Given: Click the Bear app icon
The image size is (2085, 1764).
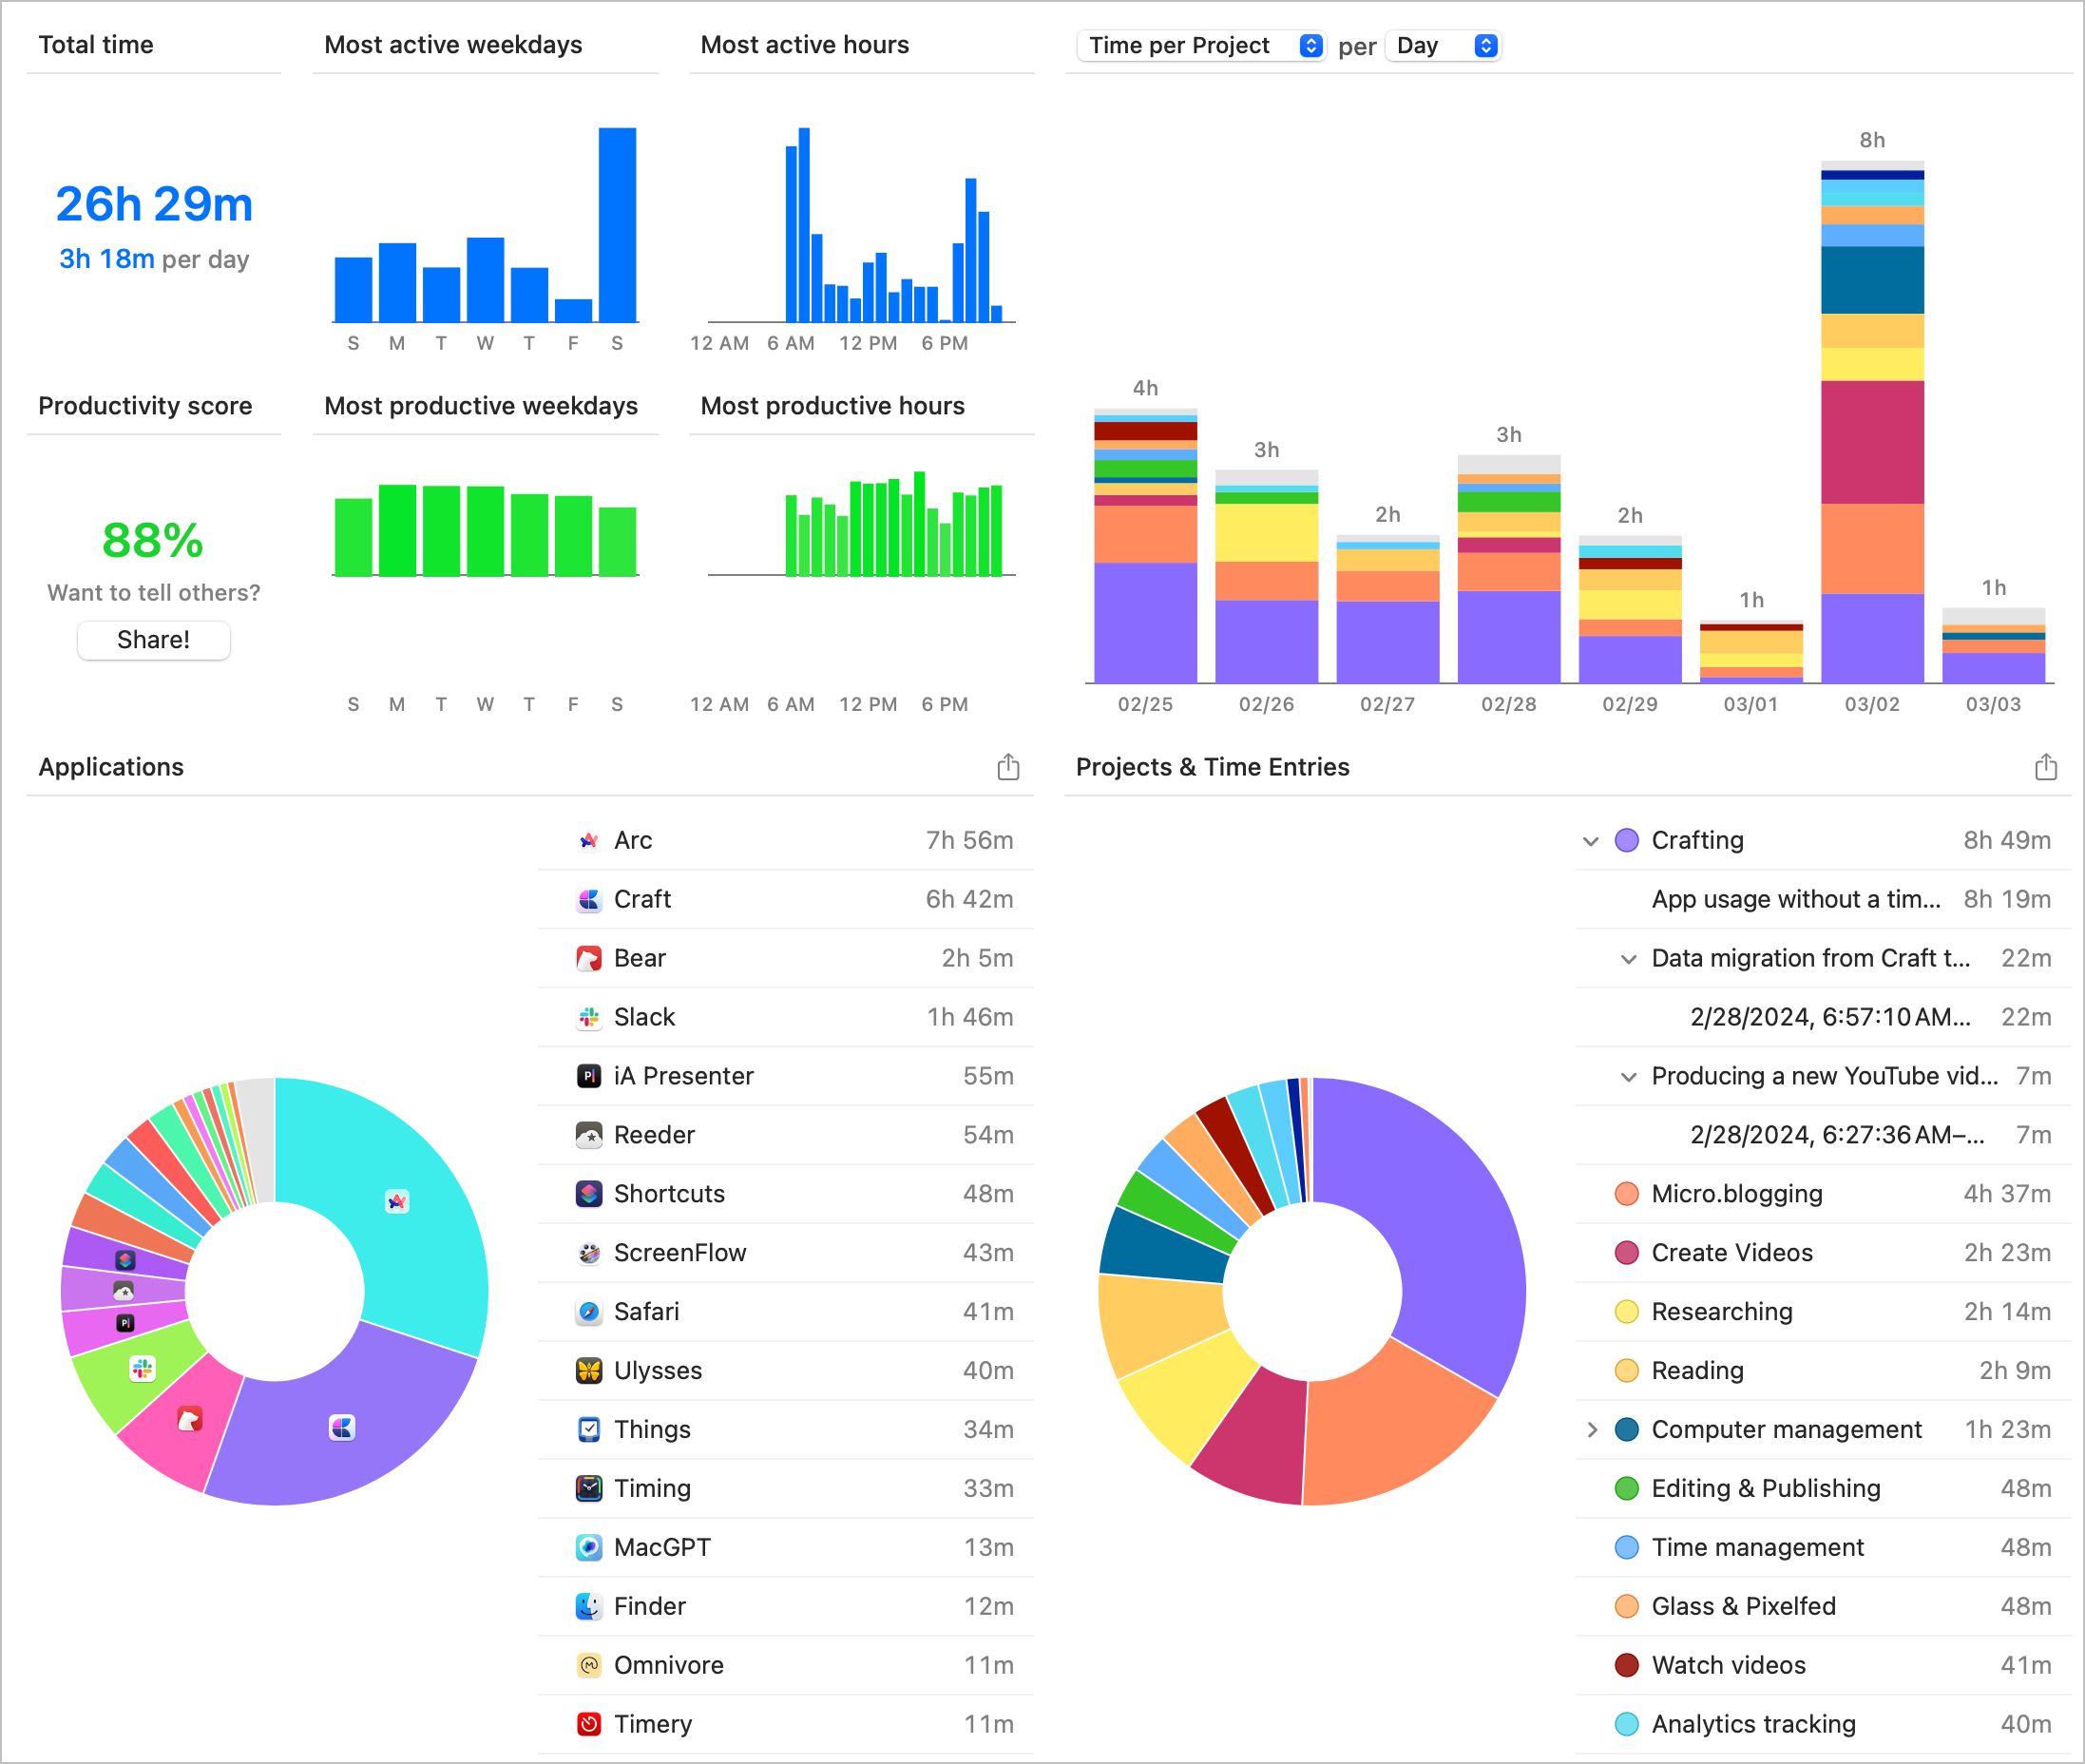Looking at the screenshot, I should [x=589, y=958].
